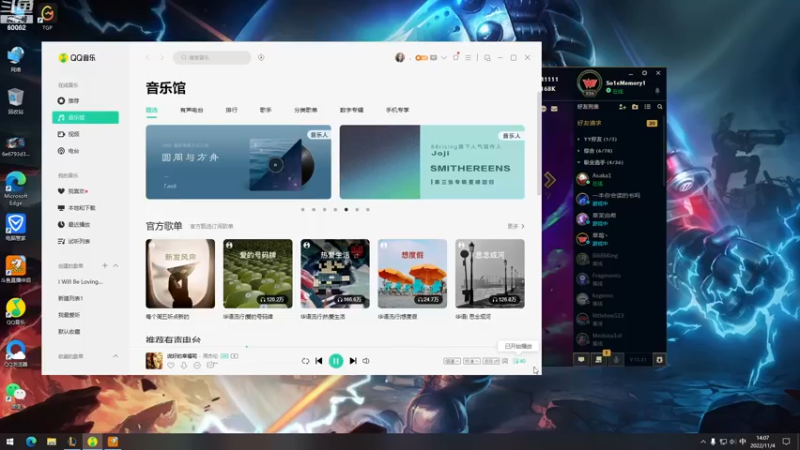Go back with the navigation back arrow
The width and height of the screenshot is (800, 450).
pos(147,58)
